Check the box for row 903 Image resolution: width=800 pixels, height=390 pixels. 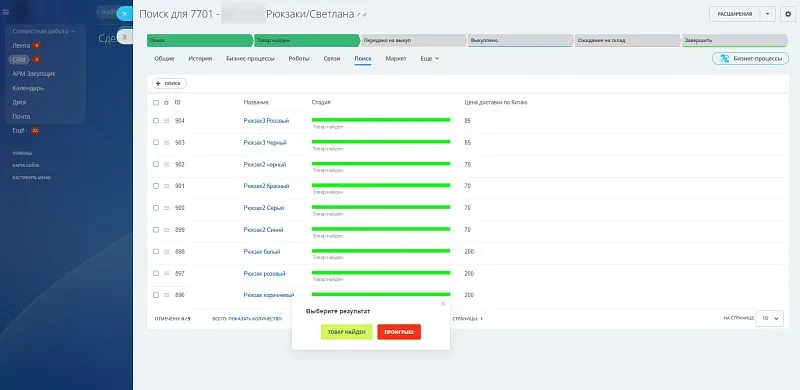tap(156, 142)
